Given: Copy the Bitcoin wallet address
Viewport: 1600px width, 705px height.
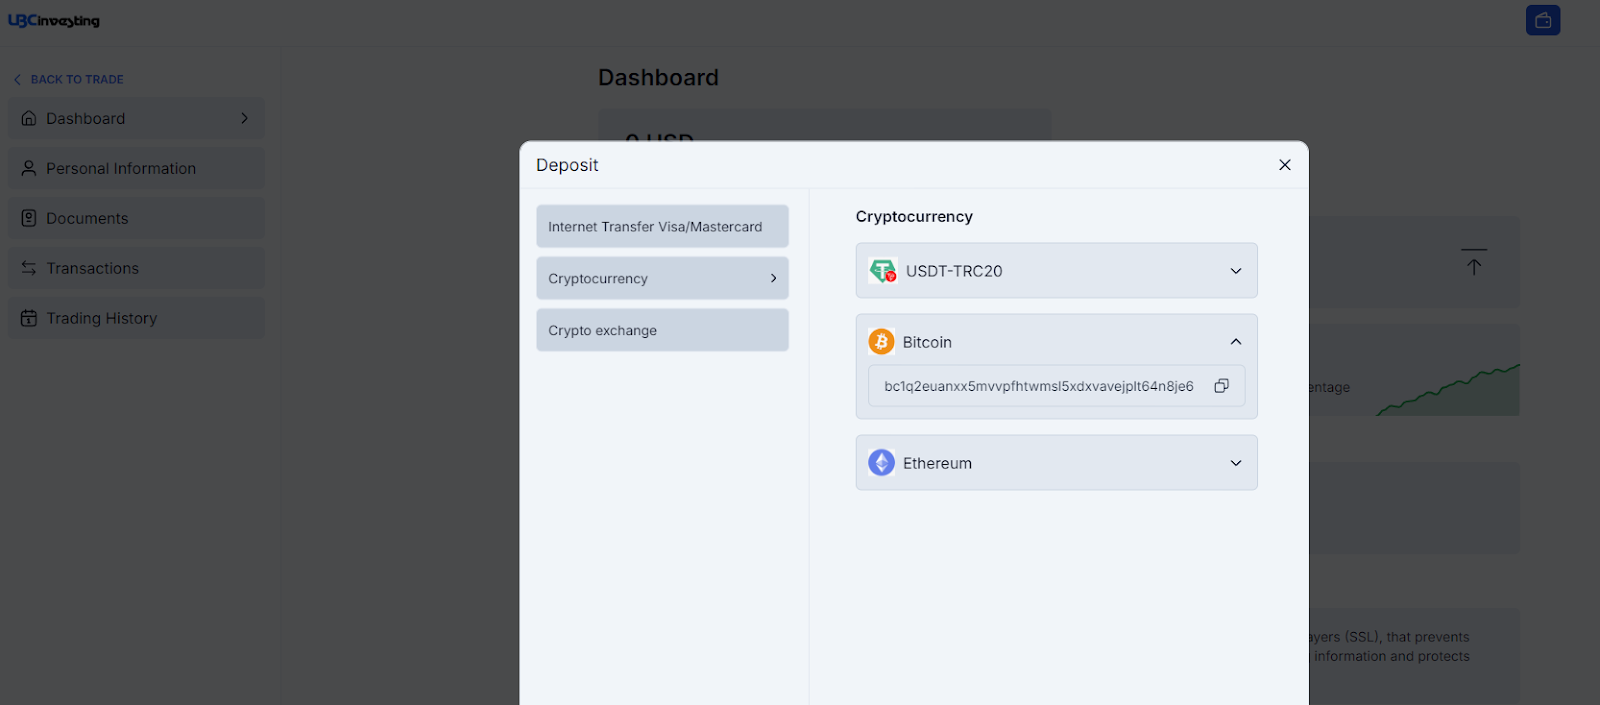Looking at the screenshot, I should pos(1221,386).
